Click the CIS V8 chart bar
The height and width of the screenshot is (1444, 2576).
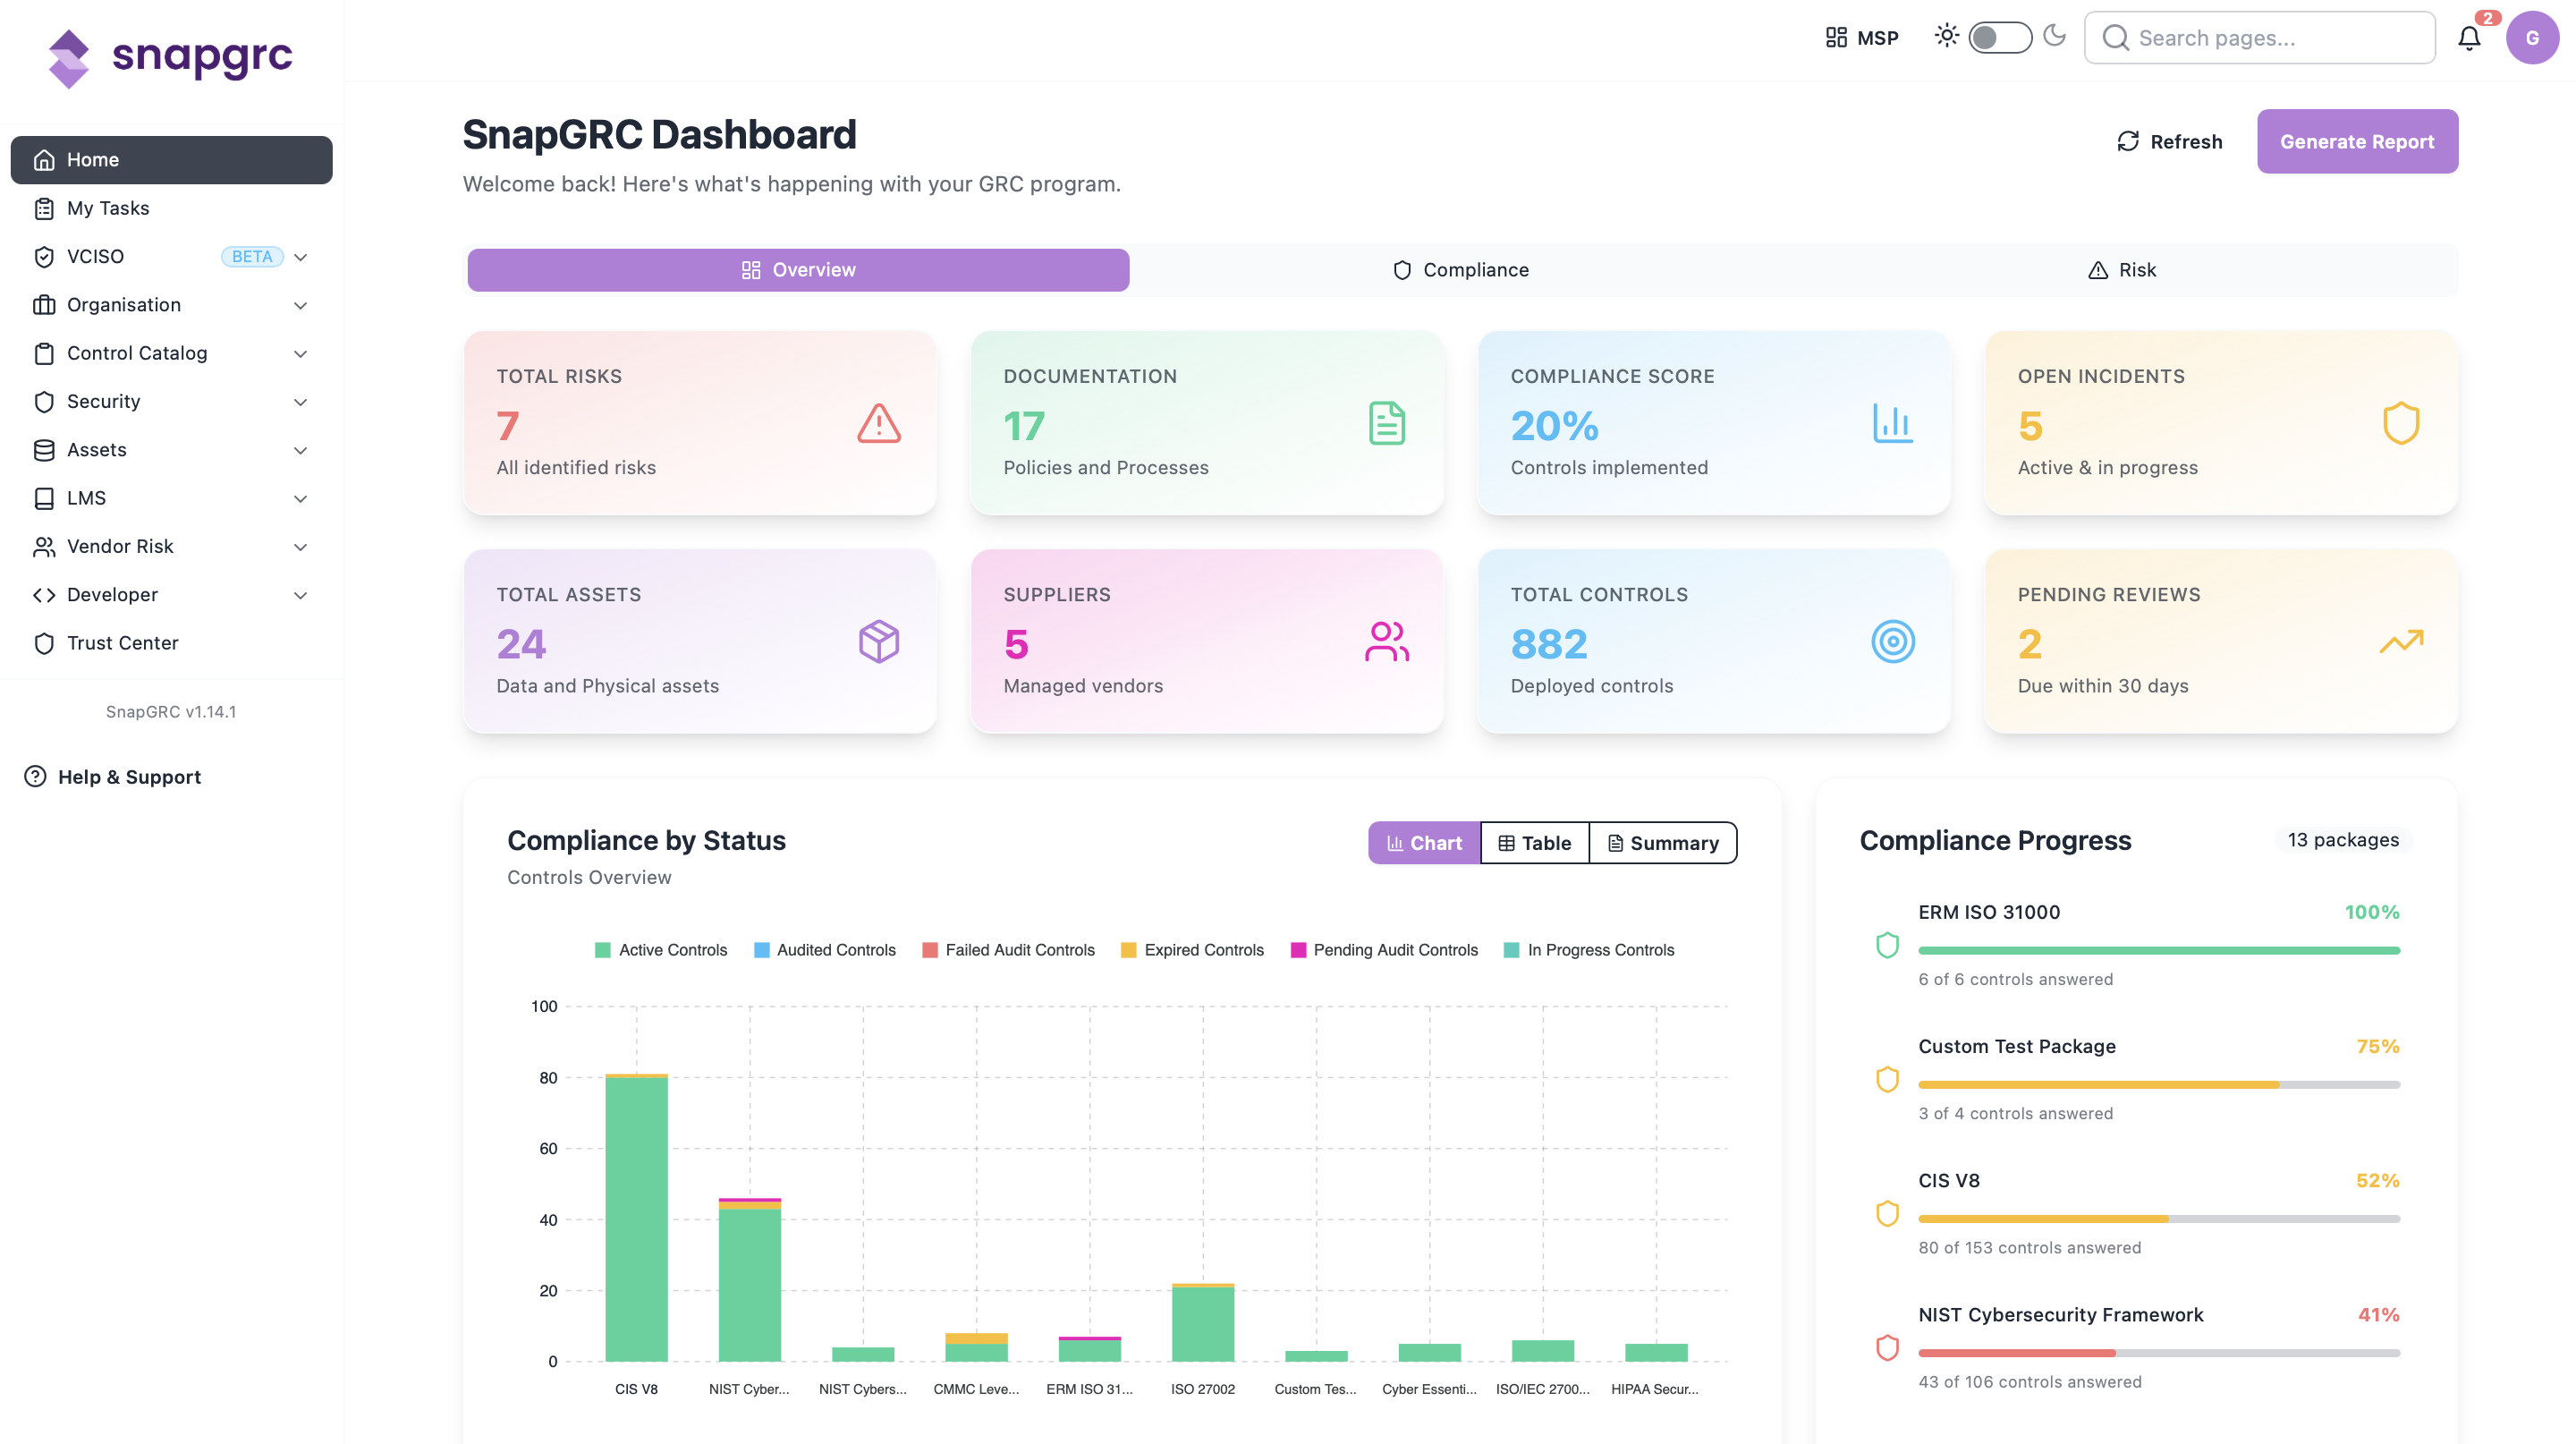636,1217
